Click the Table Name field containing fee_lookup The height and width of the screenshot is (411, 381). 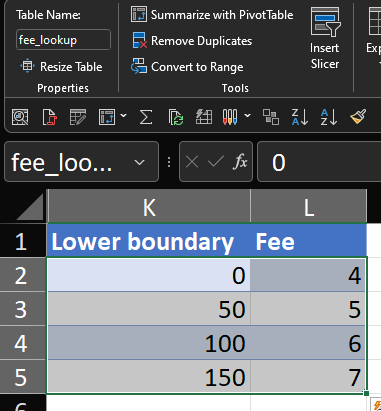[x=63, y=40]
